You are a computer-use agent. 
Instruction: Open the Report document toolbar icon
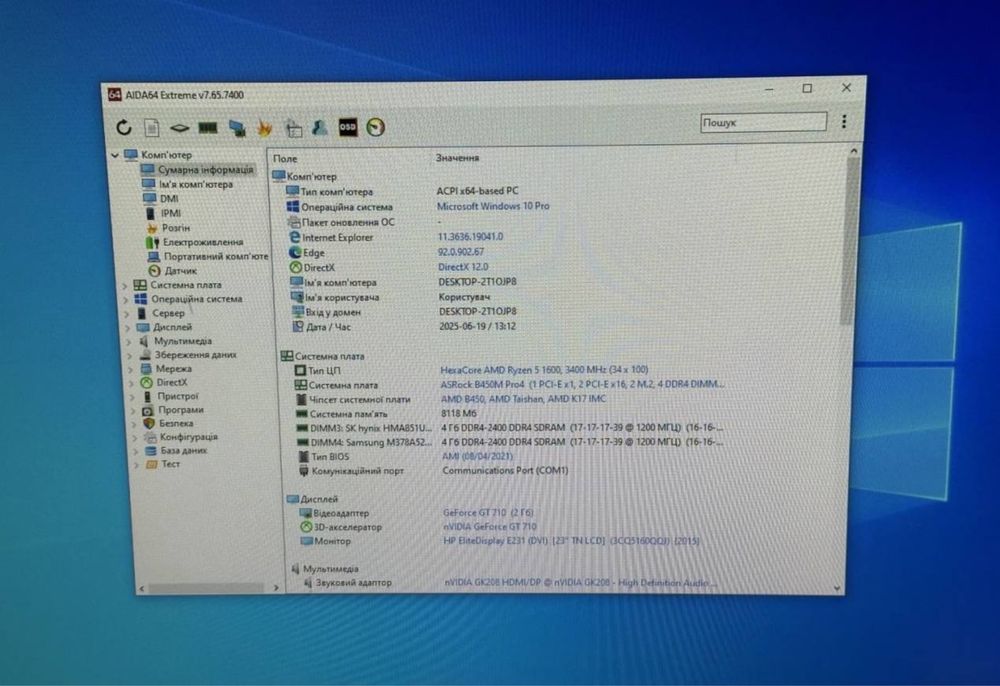click(x=152, y=128)
